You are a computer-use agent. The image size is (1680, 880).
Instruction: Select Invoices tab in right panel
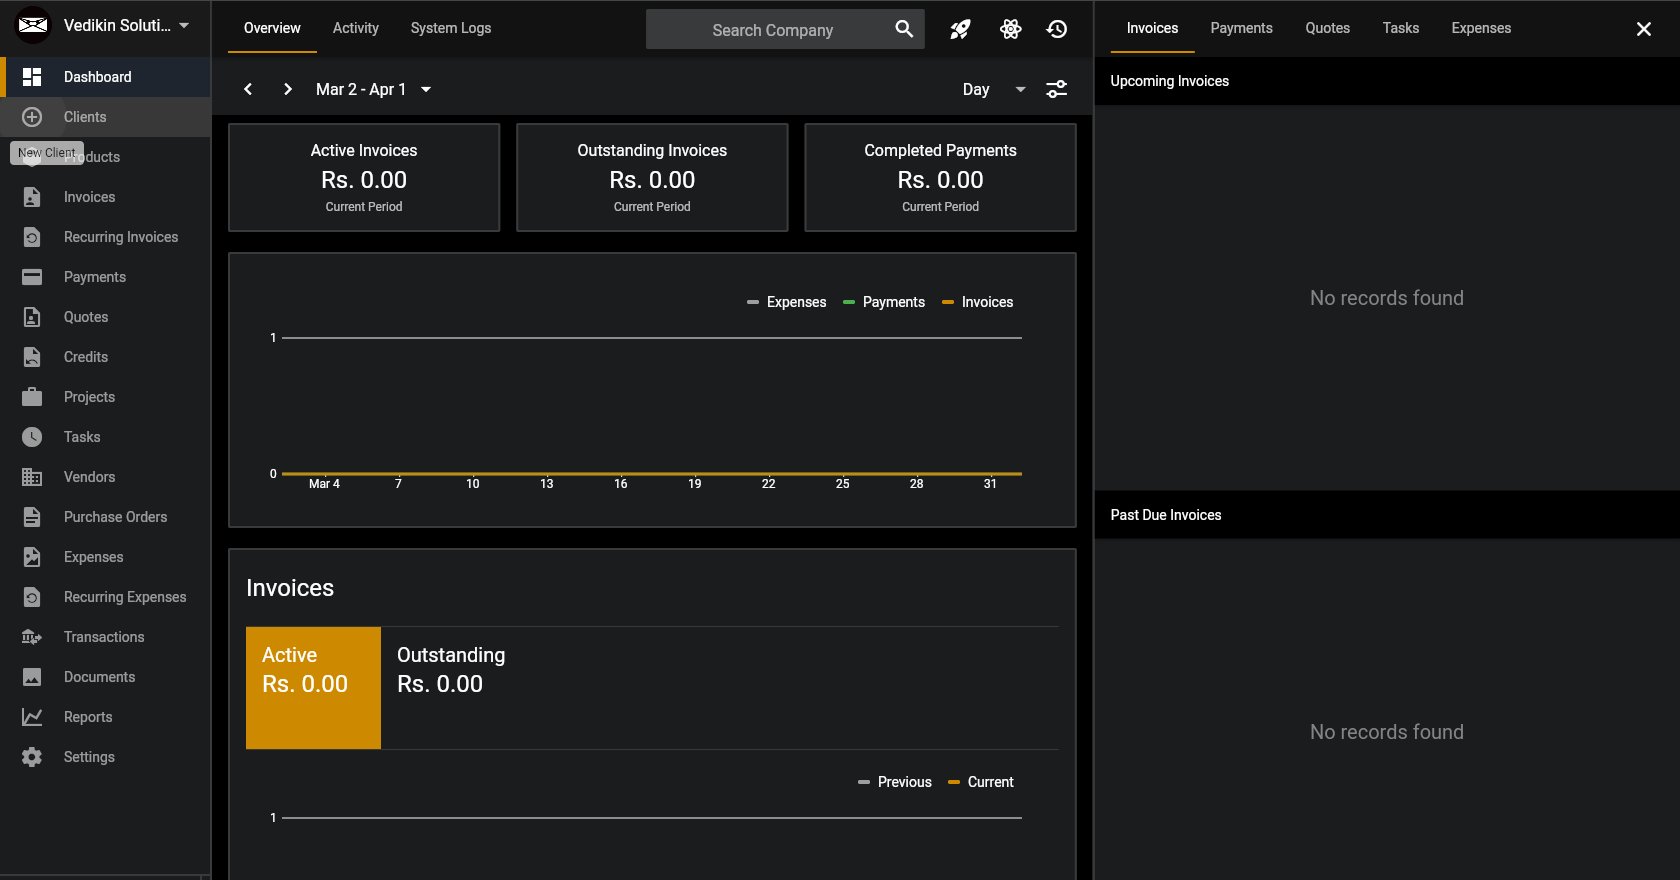point(1152,28)
